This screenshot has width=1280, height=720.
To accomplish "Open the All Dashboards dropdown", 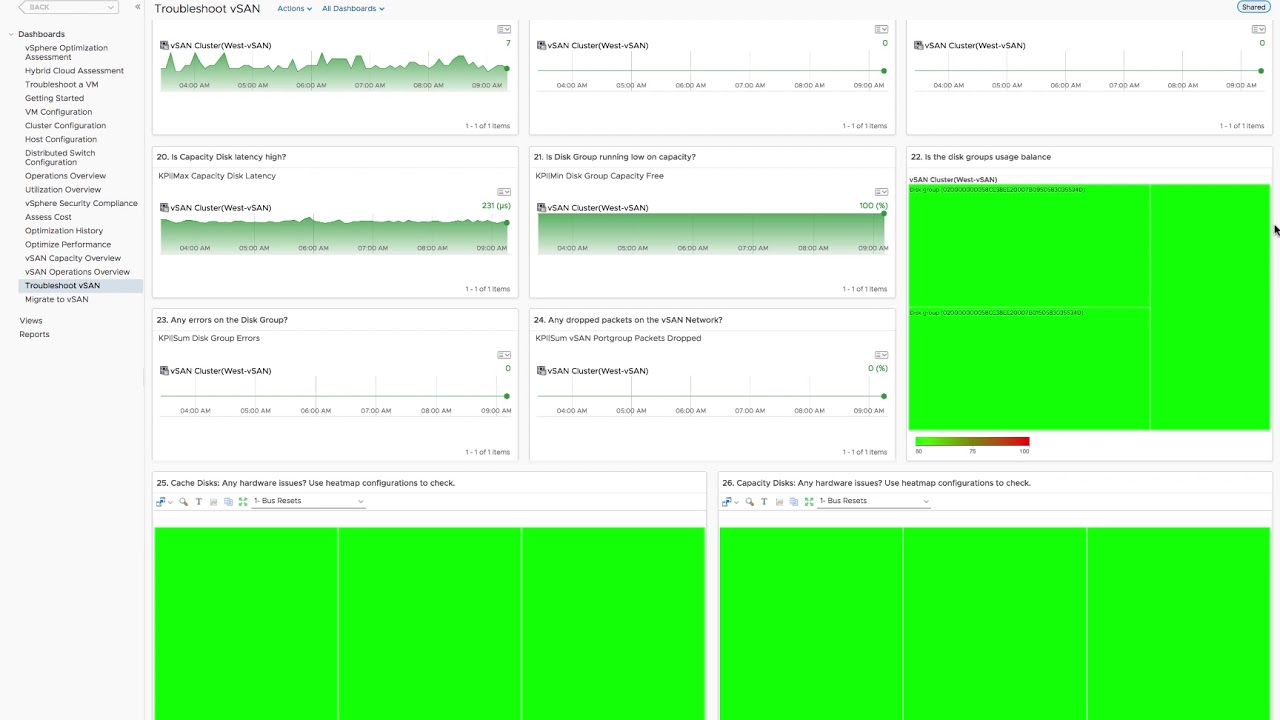I will [353, 8].
